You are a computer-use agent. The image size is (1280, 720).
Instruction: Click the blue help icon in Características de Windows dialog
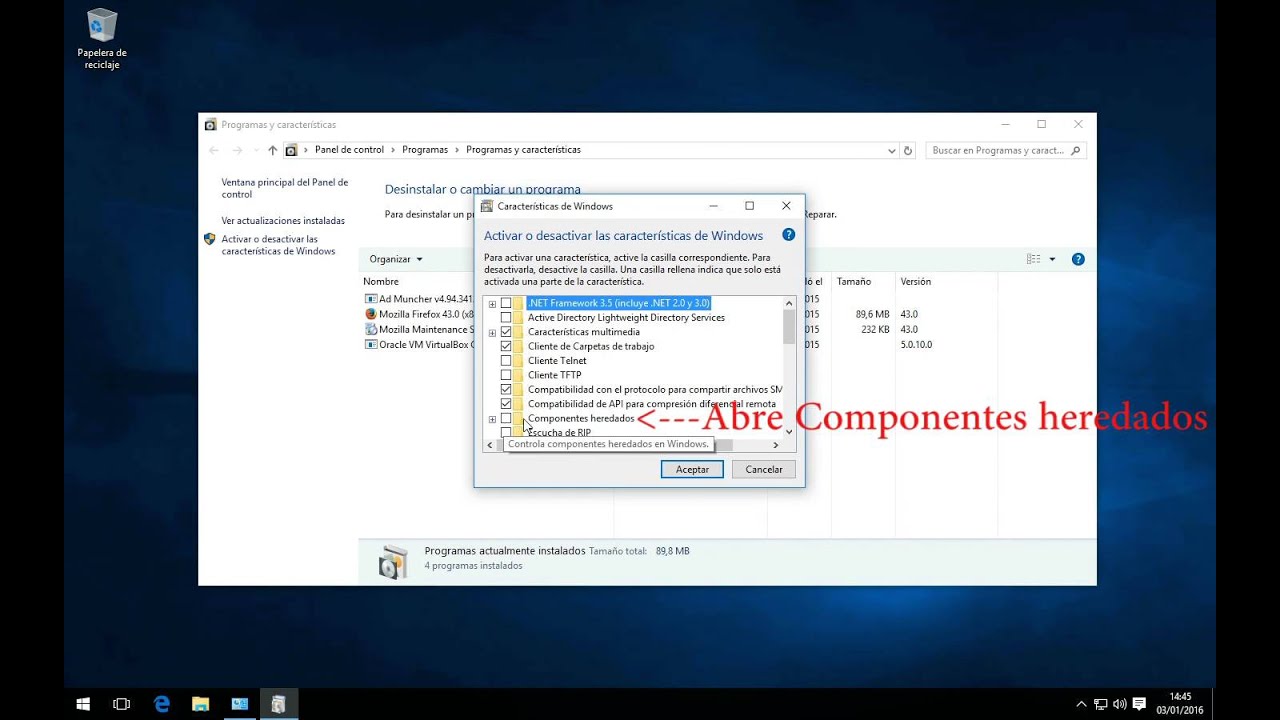pos(788,235)
